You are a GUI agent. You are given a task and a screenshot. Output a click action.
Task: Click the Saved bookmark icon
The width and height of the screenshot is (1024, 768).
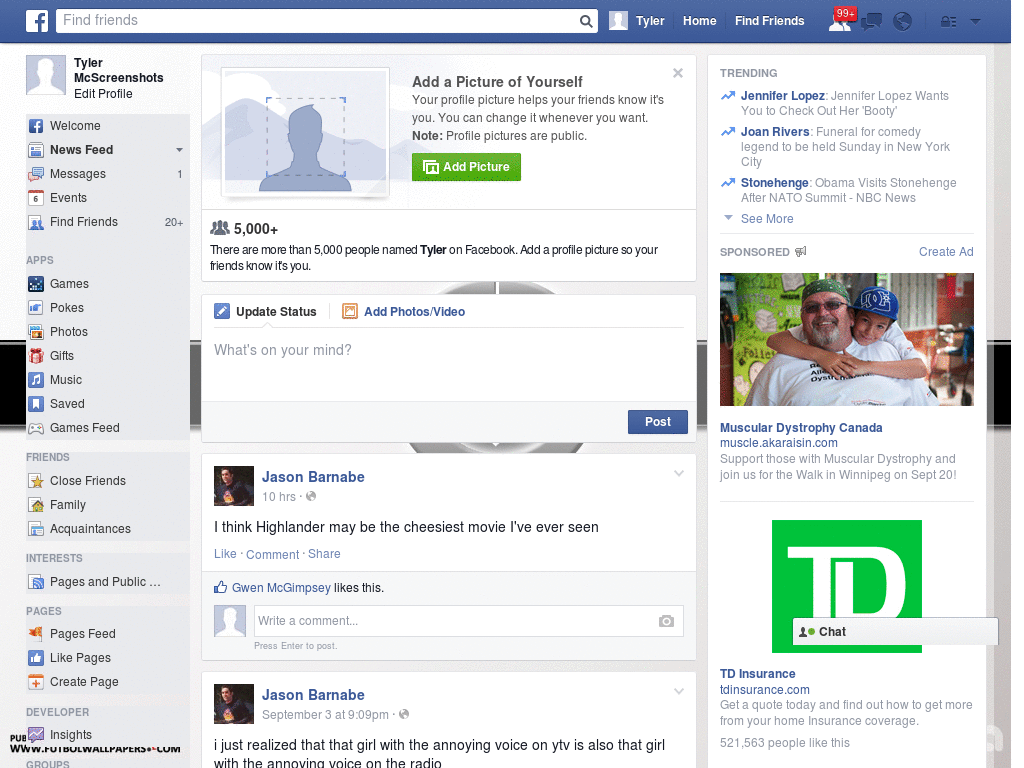click(x=36, y=404)
